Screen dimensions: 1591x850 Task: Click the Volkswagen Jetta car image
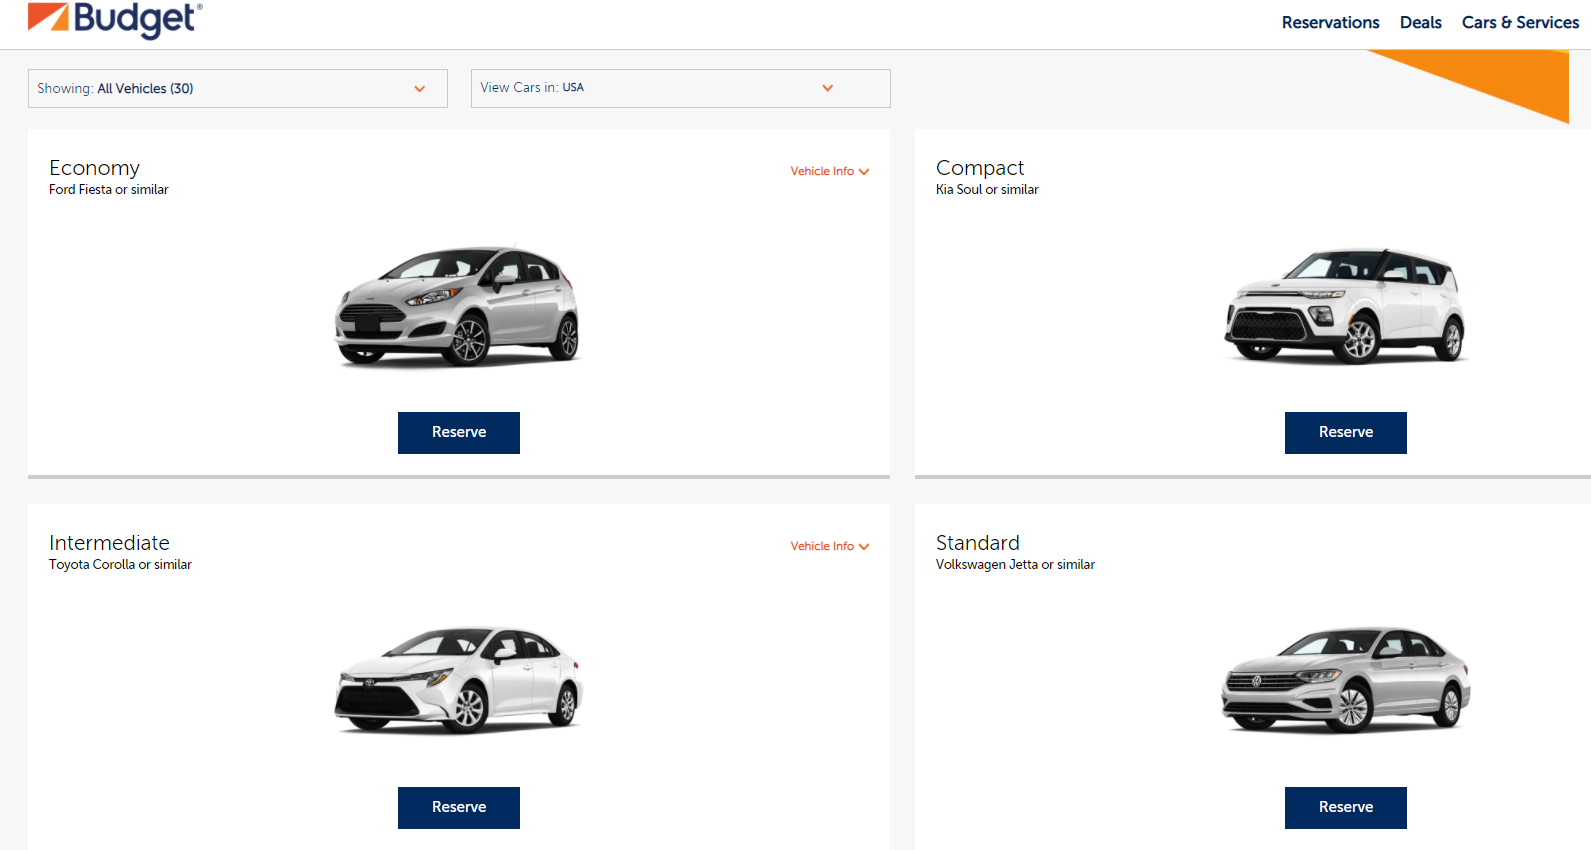pyautogui.click(x=1345, y=680)
